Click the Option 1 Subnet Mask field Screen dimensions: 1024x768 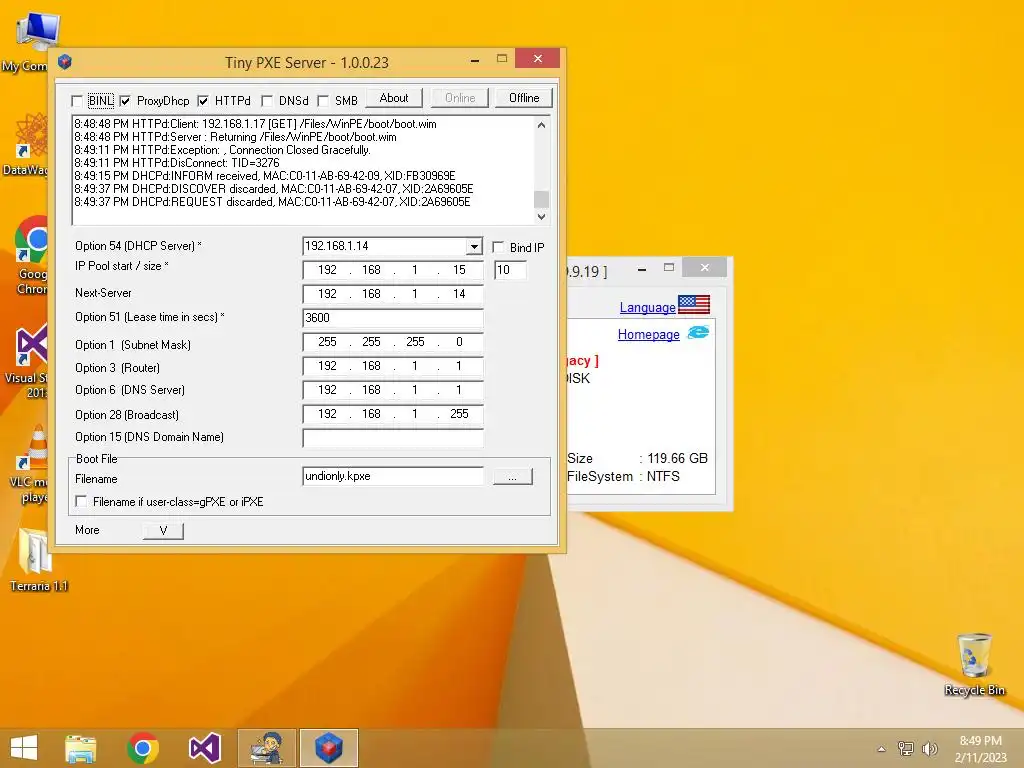point(393,342)
